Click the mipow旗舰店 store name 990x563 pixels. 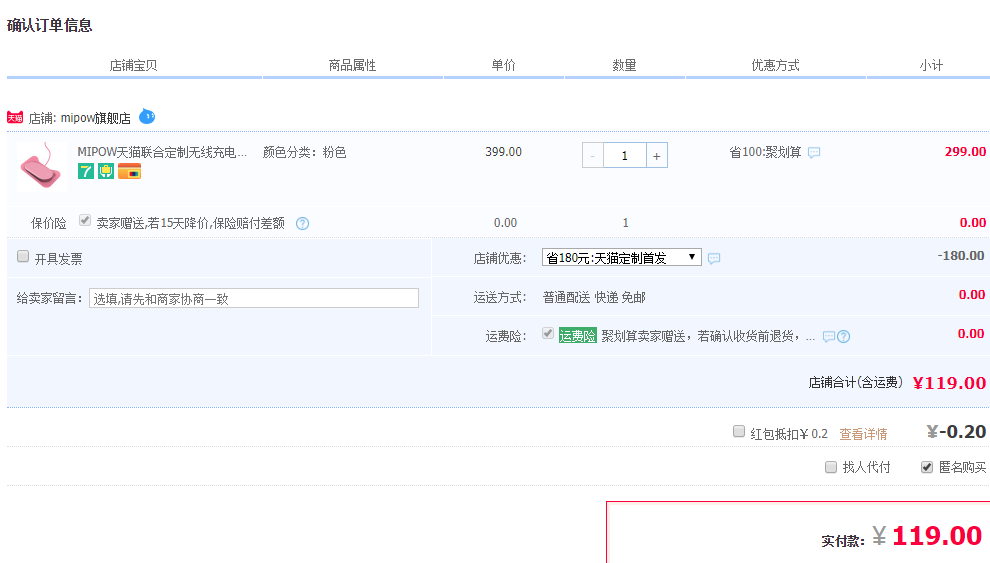tap(95, 118)
